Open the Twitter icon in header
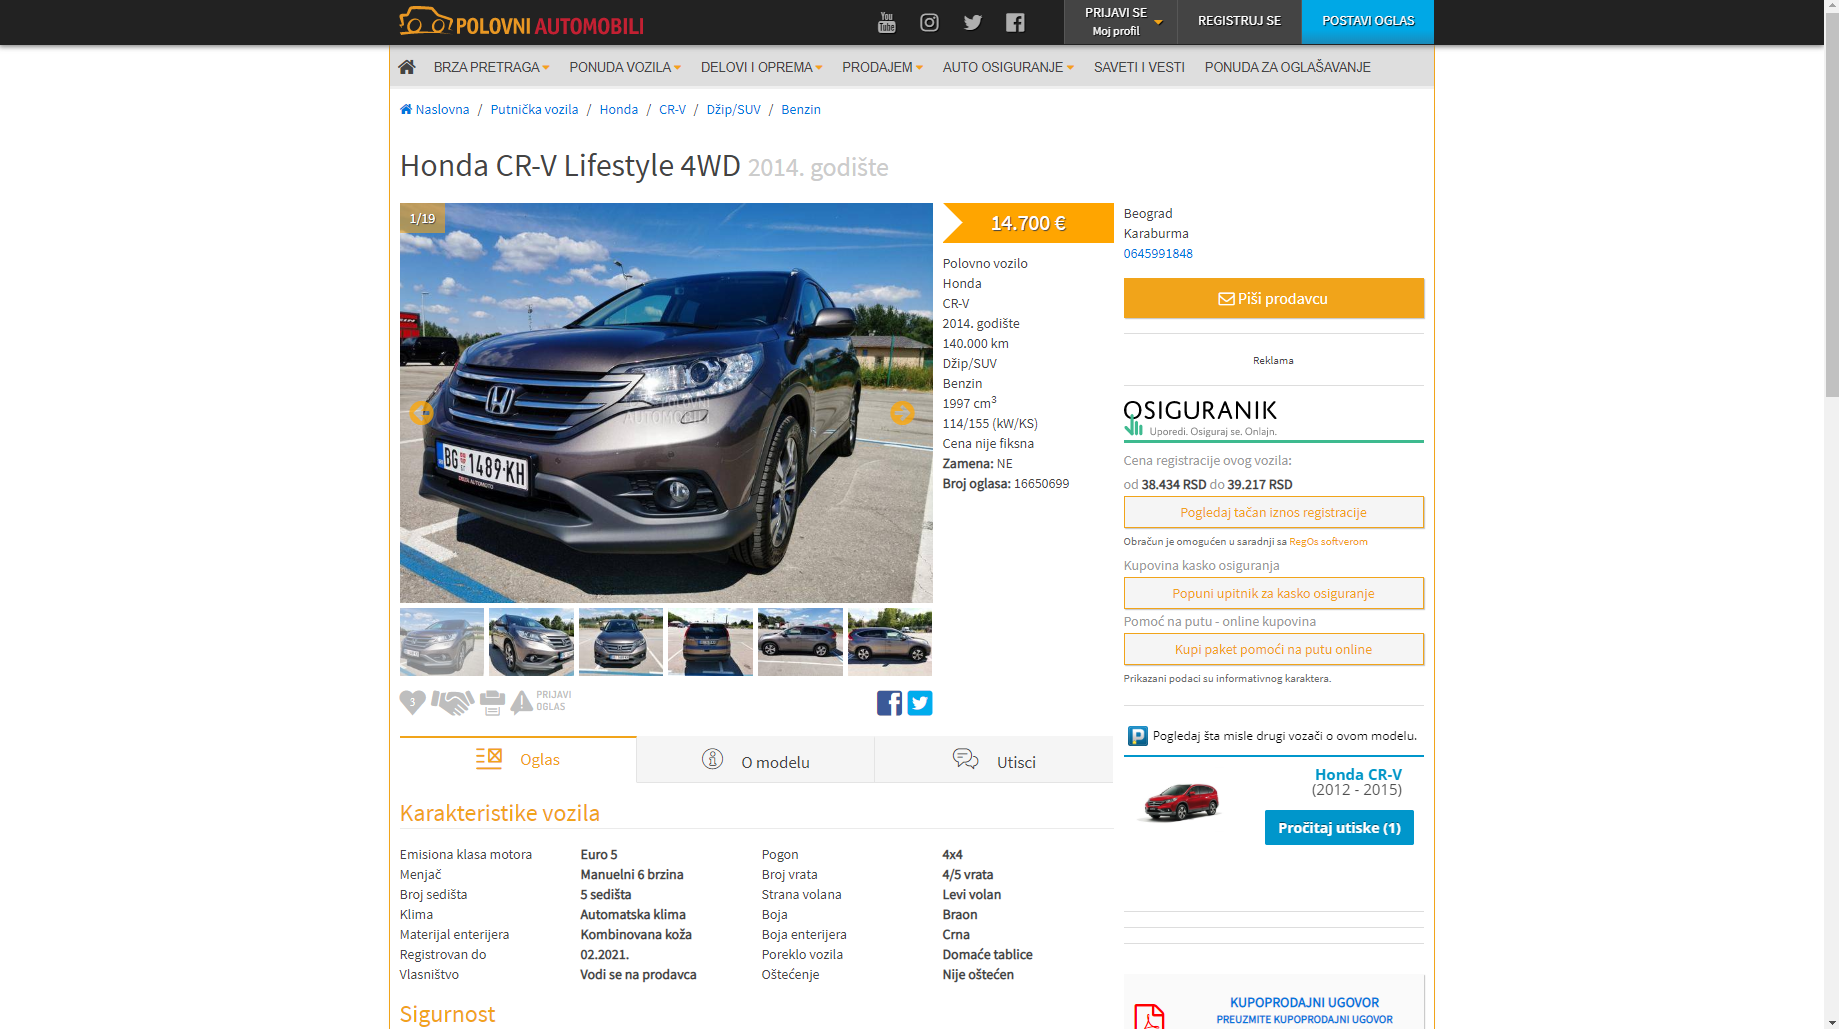The height and width of the screenshot is (1029, 1839). (972, 22)
